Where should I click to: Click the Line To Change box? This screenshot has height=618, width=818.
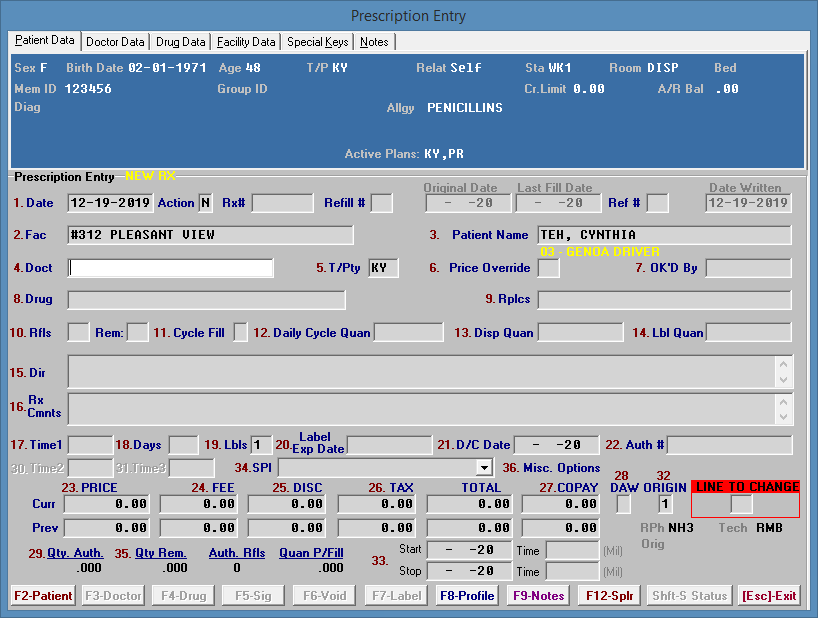[x=741, y=504]
